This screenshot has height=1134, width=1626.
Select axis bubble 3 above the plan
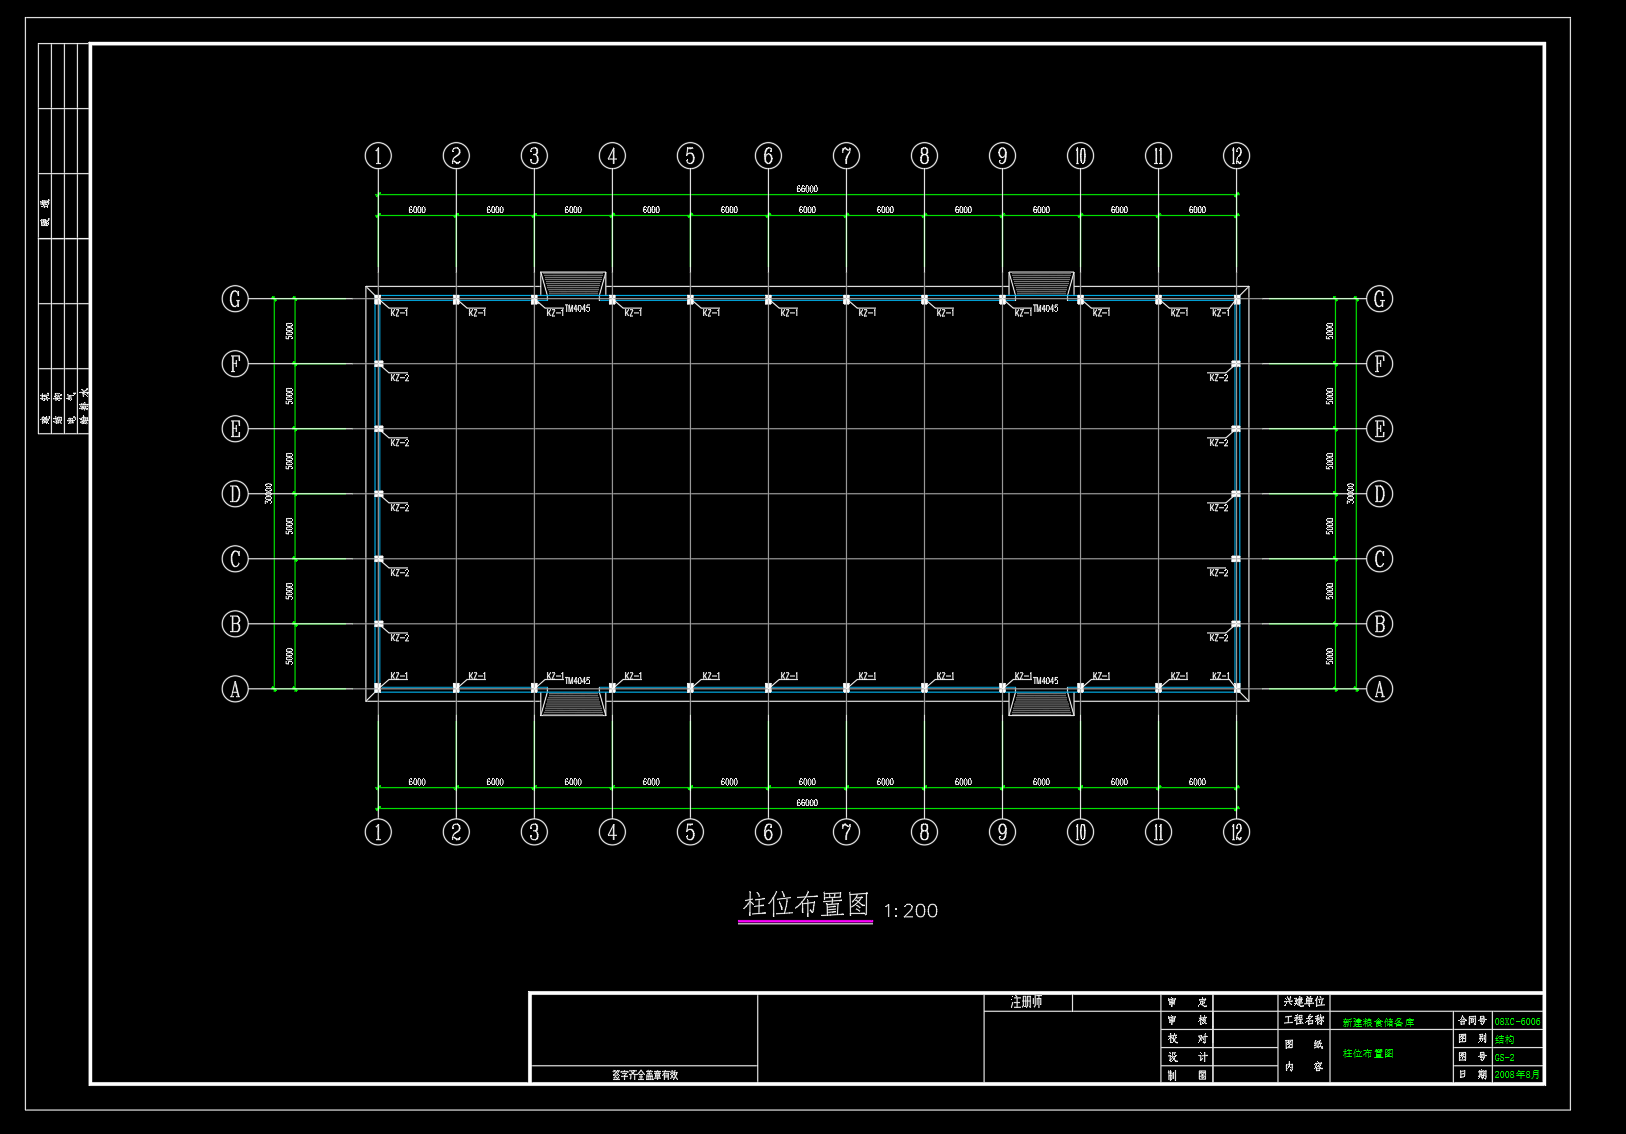(534, 156)
